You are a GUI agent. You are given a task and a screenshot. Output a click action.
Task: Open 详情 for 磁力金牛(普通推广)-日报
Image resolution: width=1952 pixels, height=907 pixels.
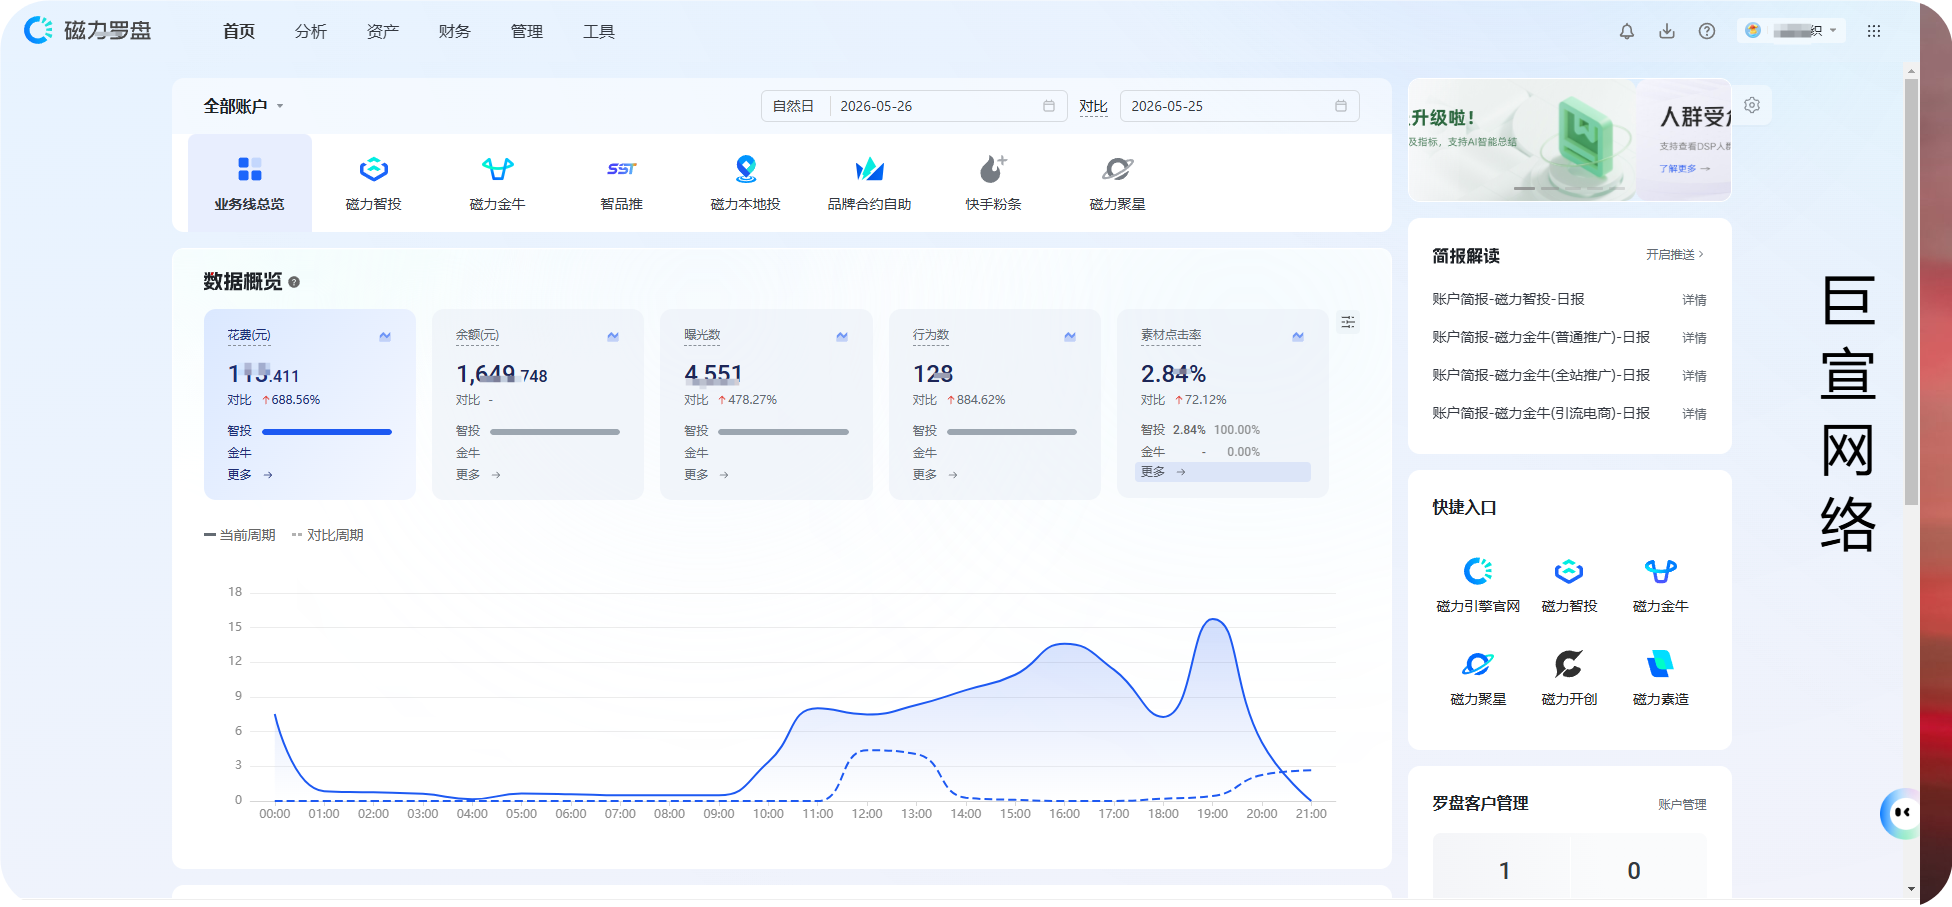[1694, 338]
